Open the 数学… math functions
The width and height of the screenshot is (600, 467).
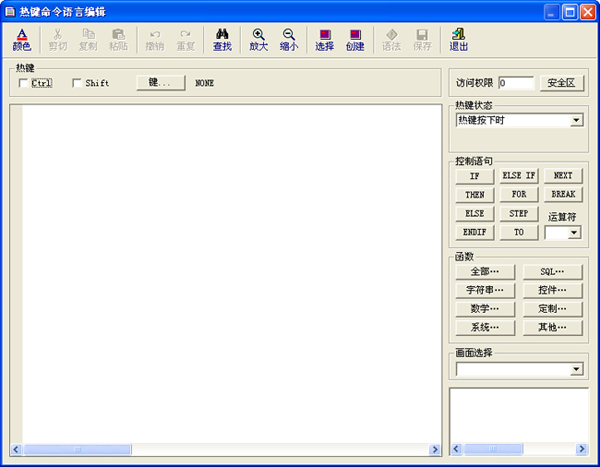click(485, 309)
